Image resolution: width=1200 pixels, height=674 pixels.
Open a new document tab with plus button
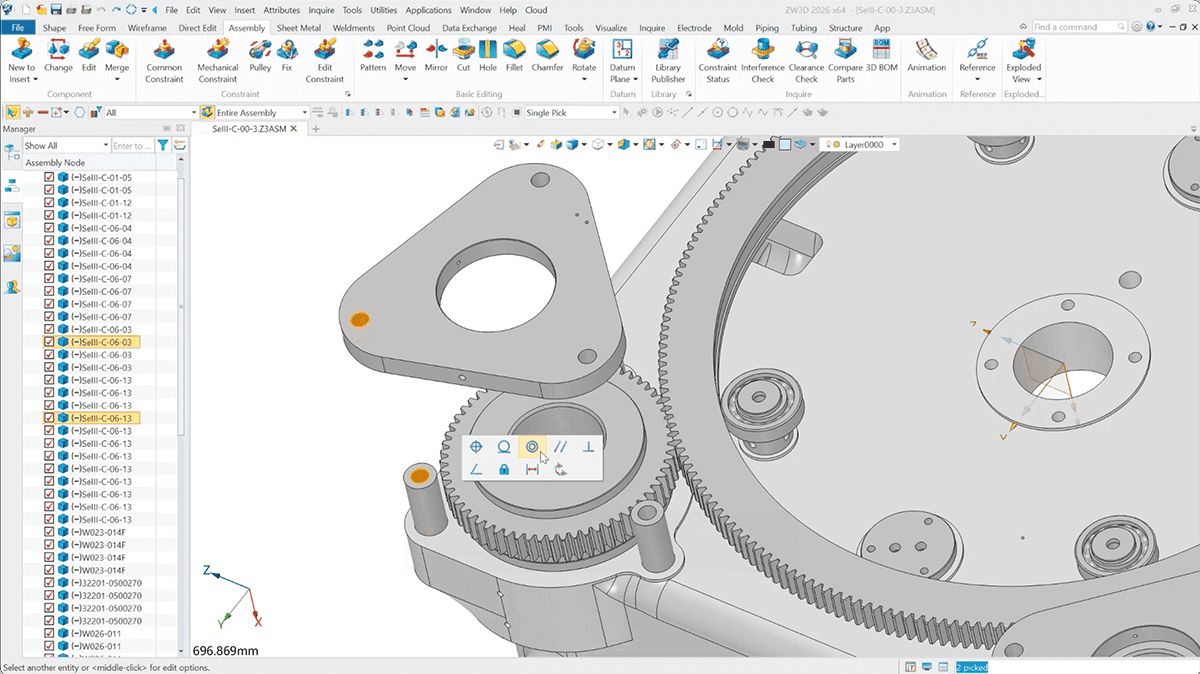[316, 129]
